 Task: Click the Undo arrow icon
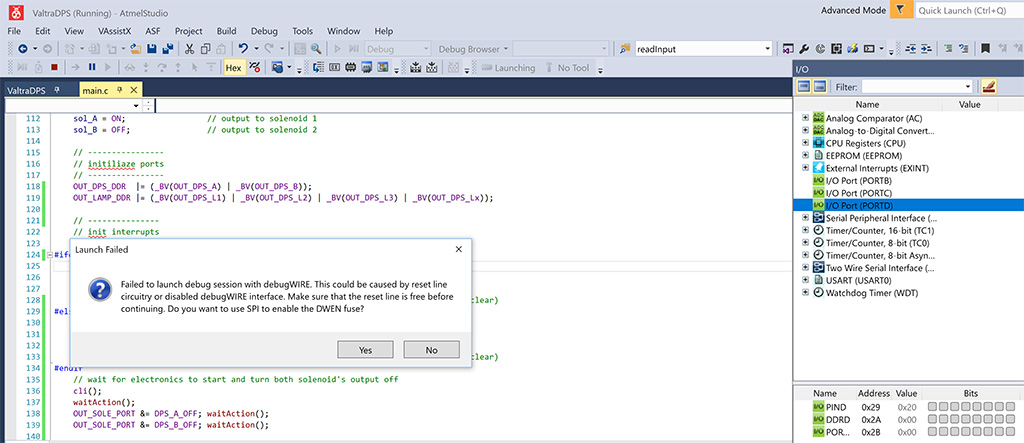[x=243, y=48]
